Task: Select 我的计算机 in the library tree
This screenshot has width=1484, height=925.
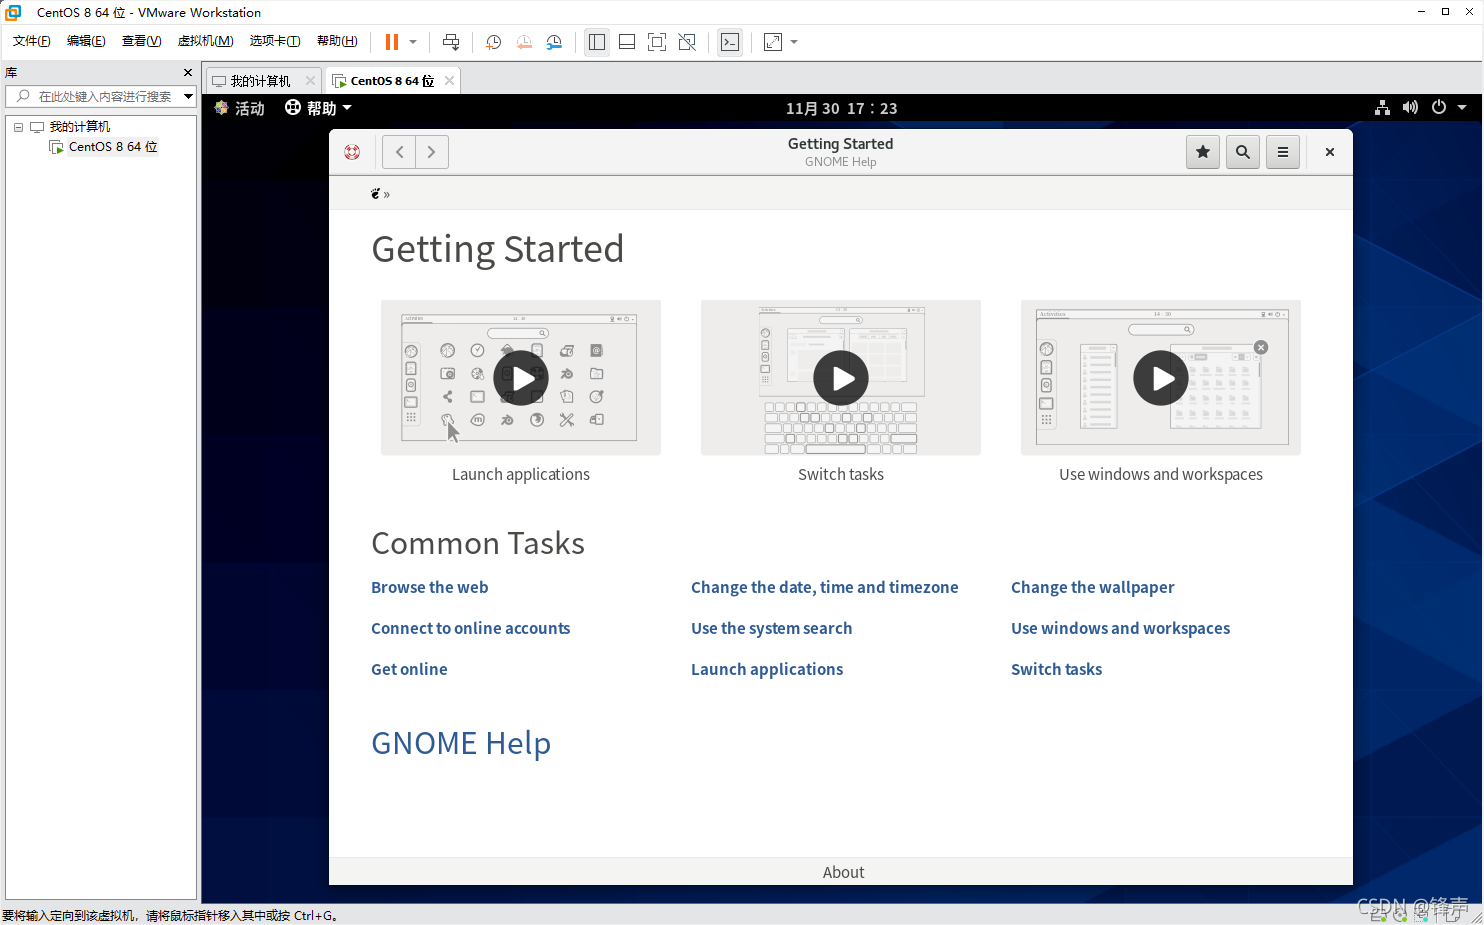Action: pyautogui.click(x=80, y=127)
